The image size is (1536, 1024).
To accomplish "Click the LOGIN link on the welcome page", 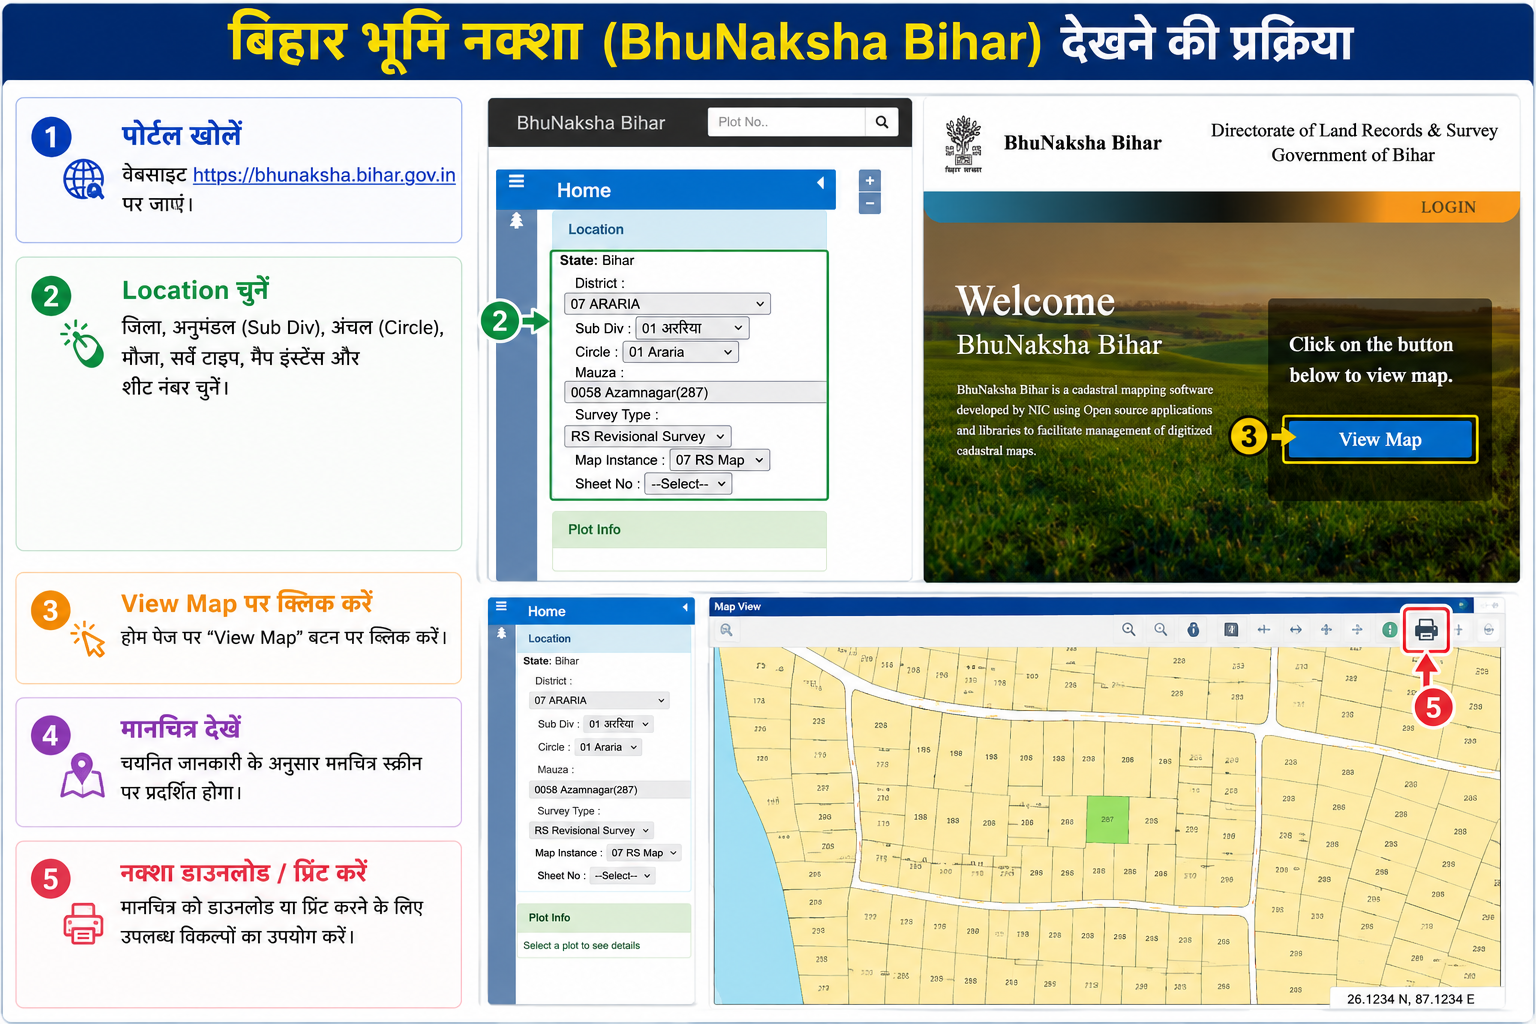I will click(1448, 207).
